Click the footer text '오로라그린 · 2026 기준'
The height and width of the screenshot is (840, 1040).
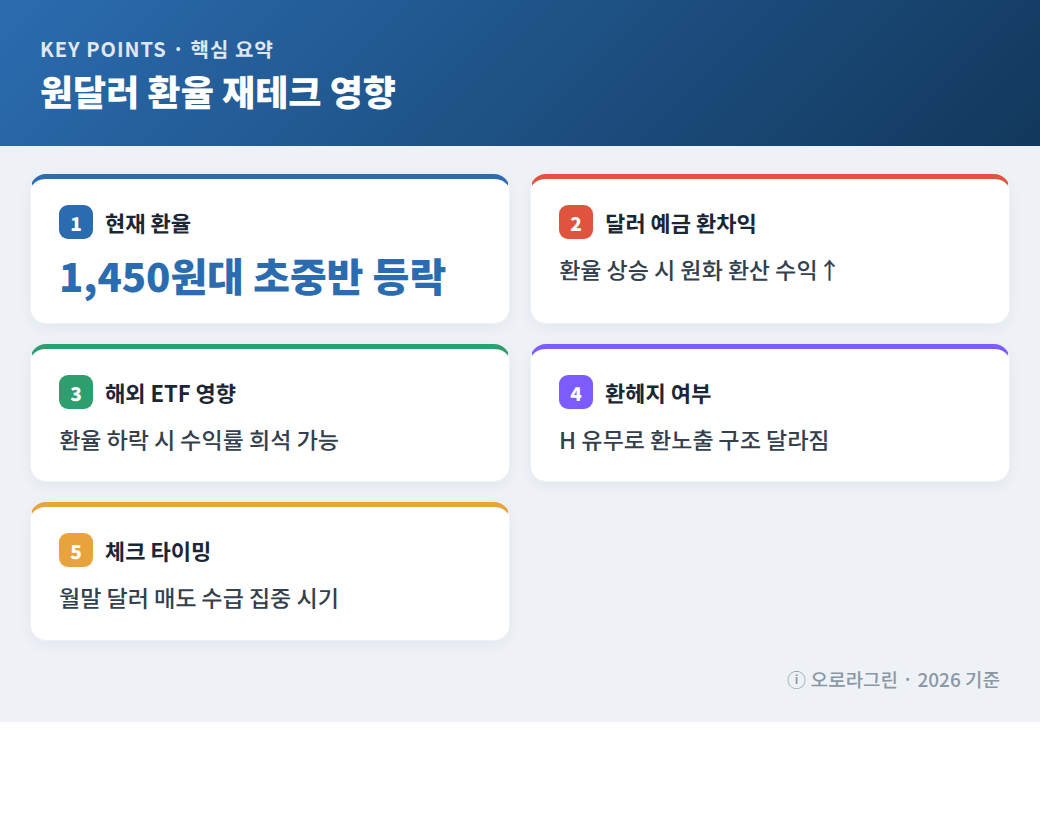click(x=905, y=680)
